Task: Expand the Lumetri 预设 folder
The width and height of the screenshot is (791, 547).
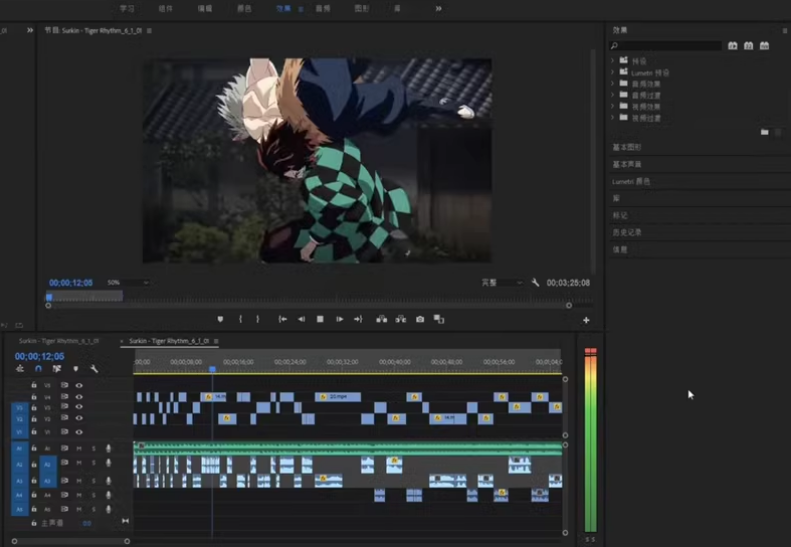Action: tap(613, 73)
